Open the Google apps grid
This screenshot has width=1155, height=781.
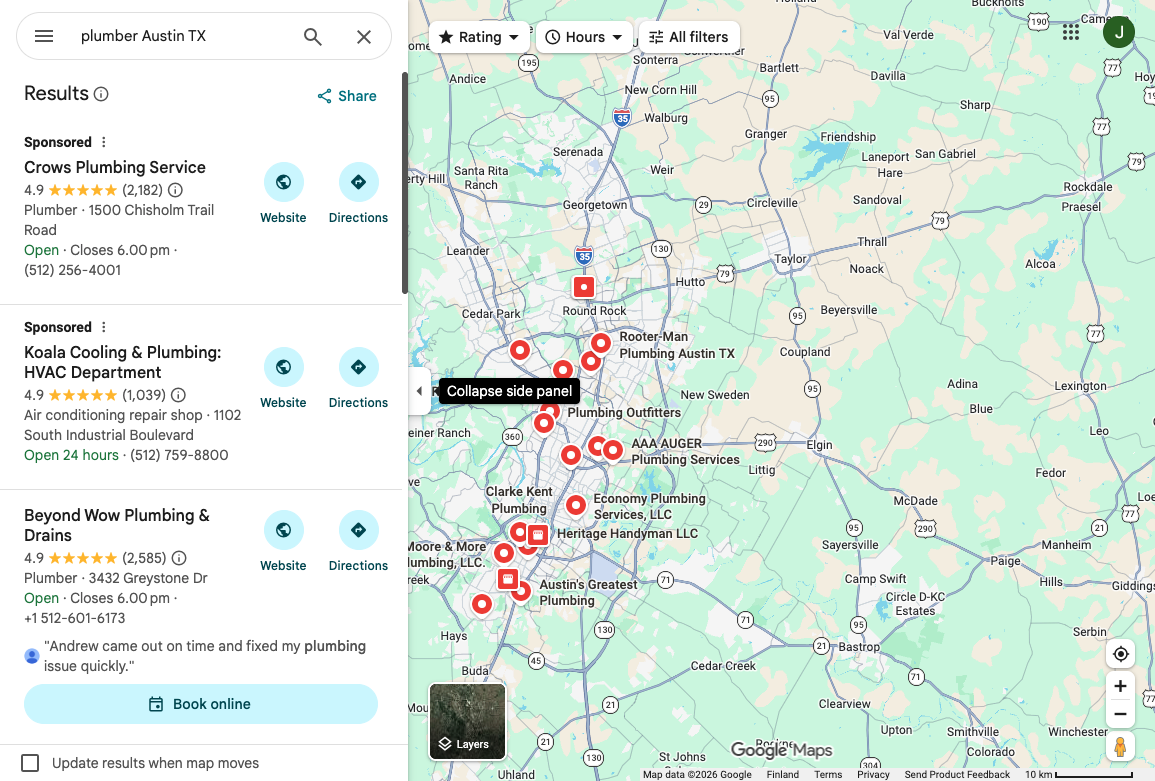click(x=1071, y=32)
